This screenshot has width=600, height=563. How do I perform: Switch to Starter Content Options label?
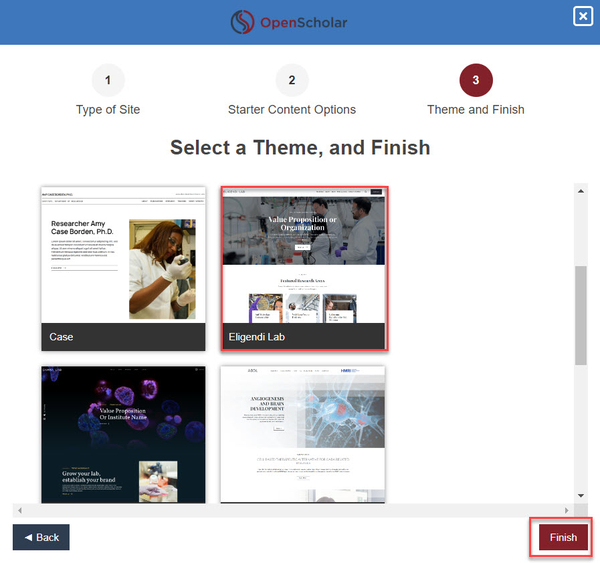pos(292,109)
